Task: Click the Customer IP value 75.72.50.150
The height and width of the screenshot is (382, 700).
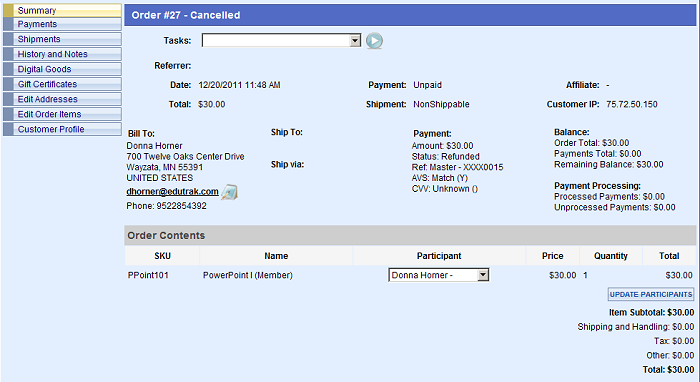Action: [x=632, y=104]
